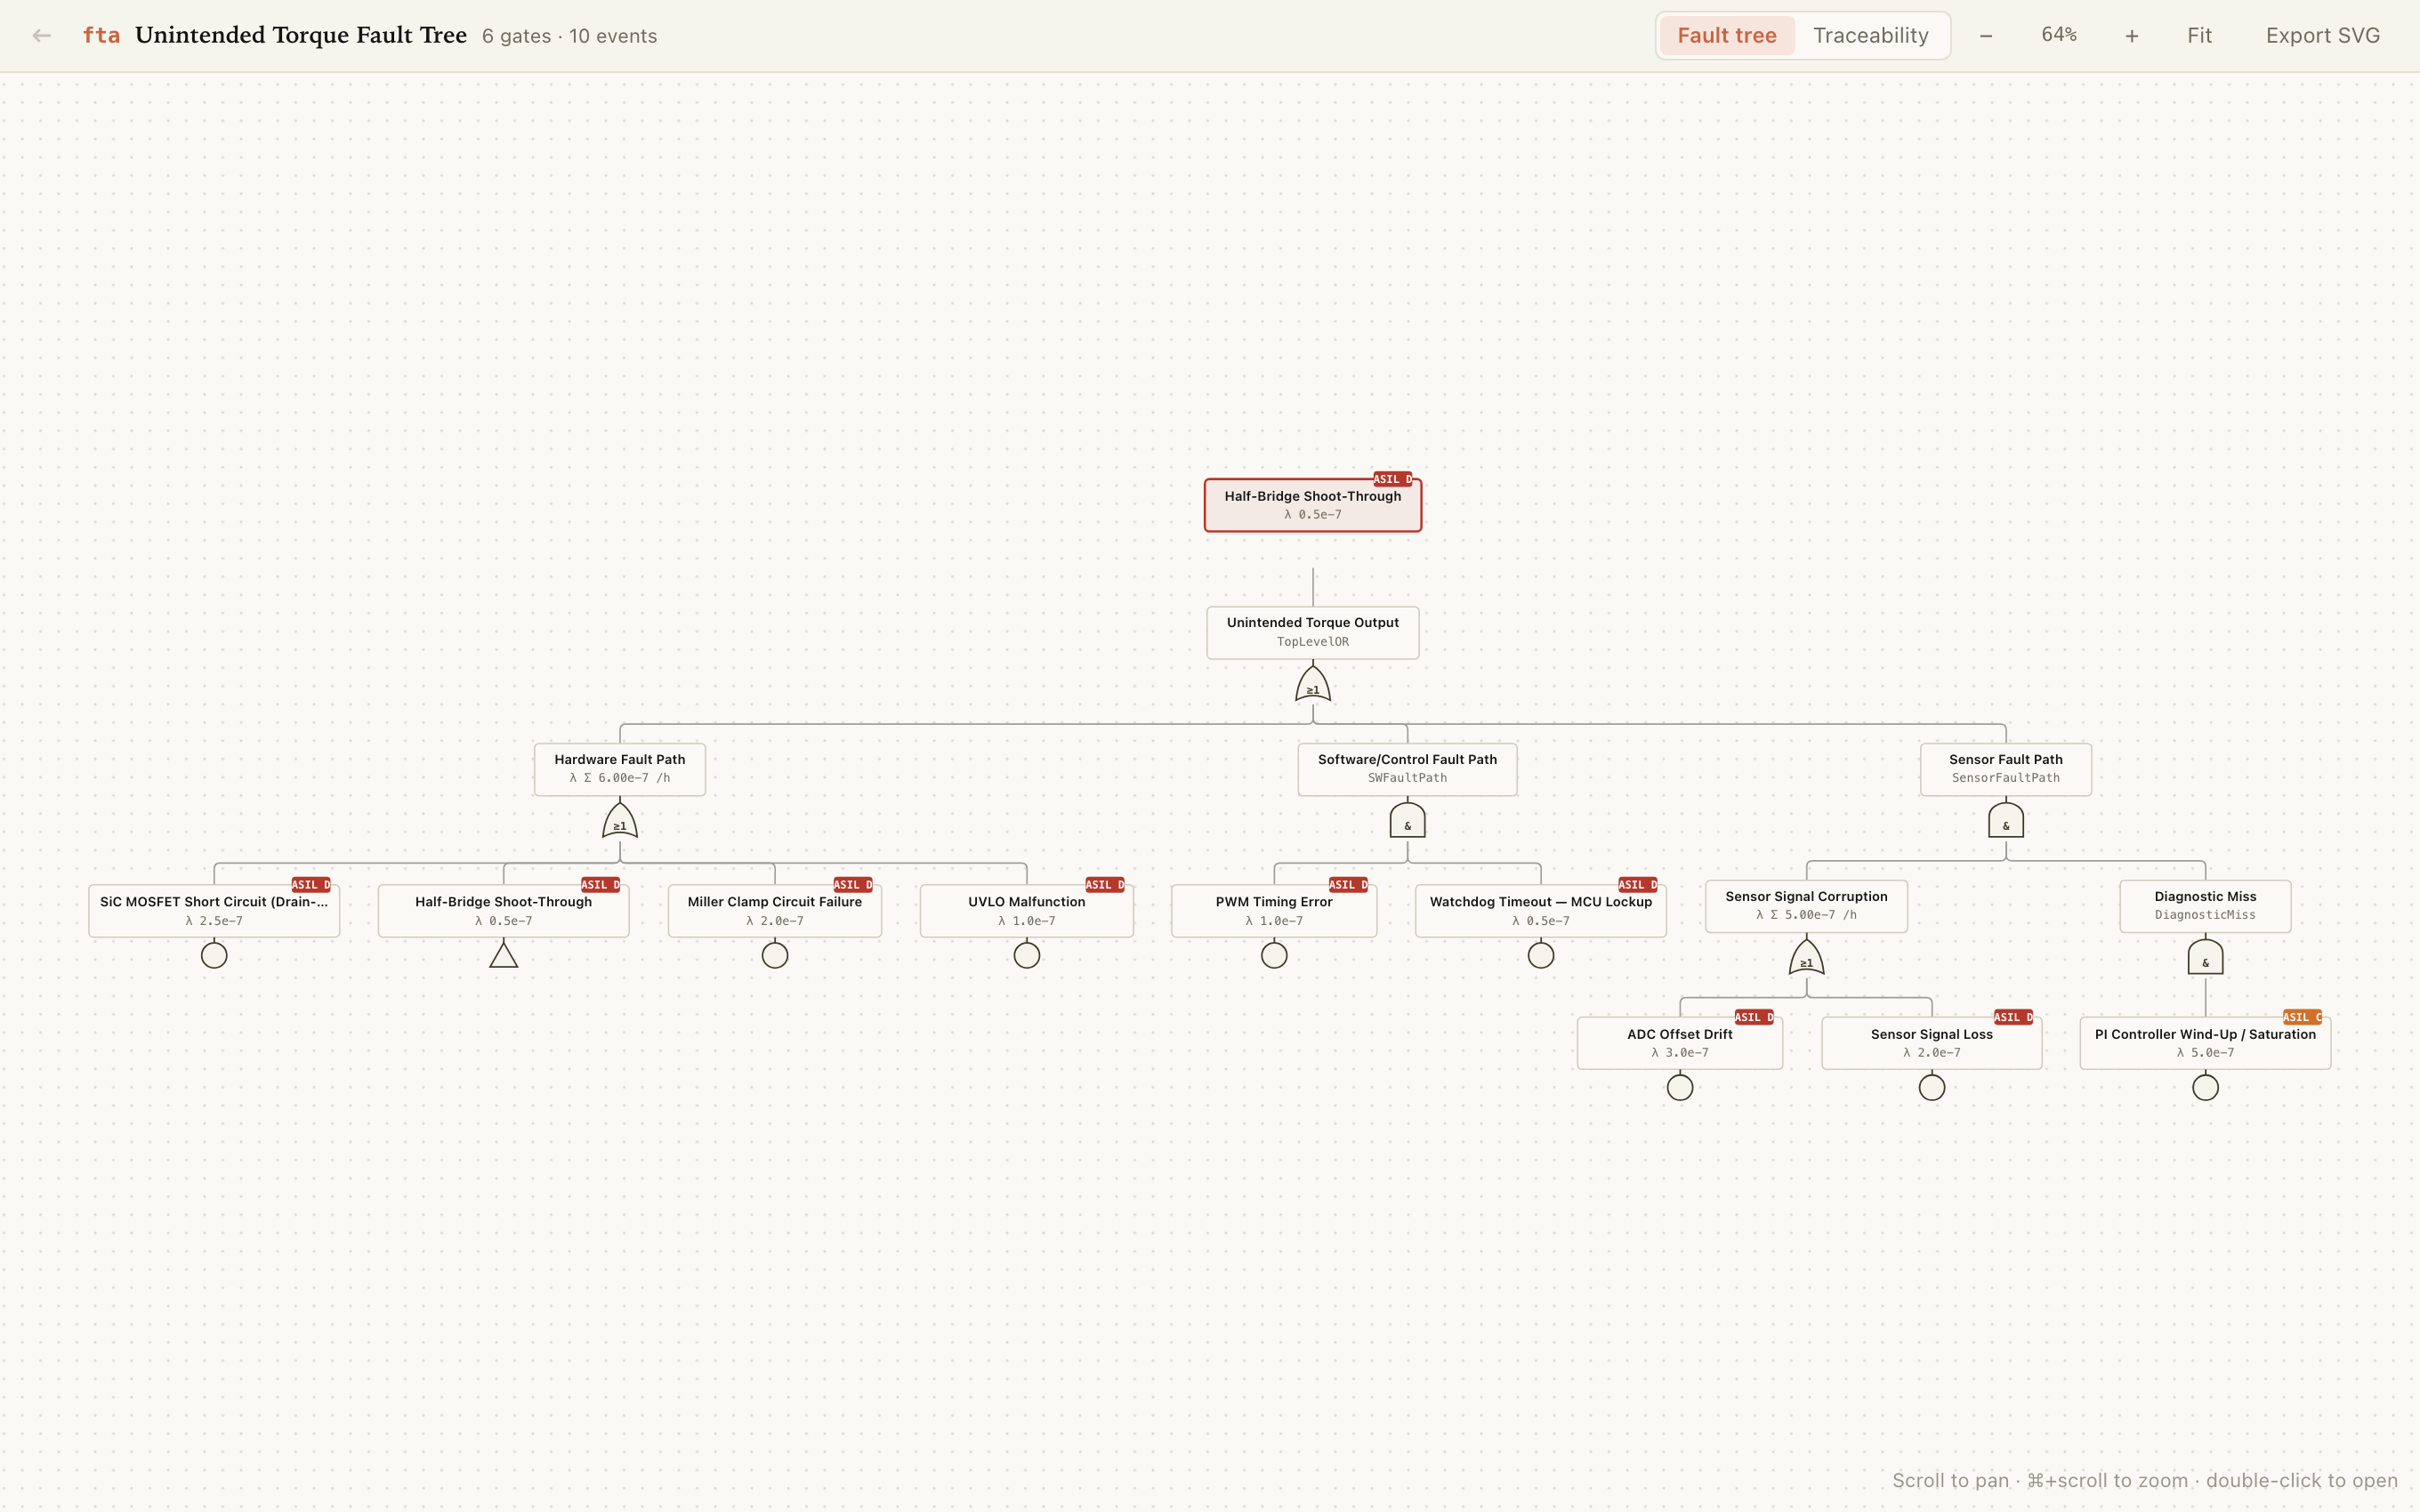Select the Software/Control Fault Path node

click(1407, 769)
